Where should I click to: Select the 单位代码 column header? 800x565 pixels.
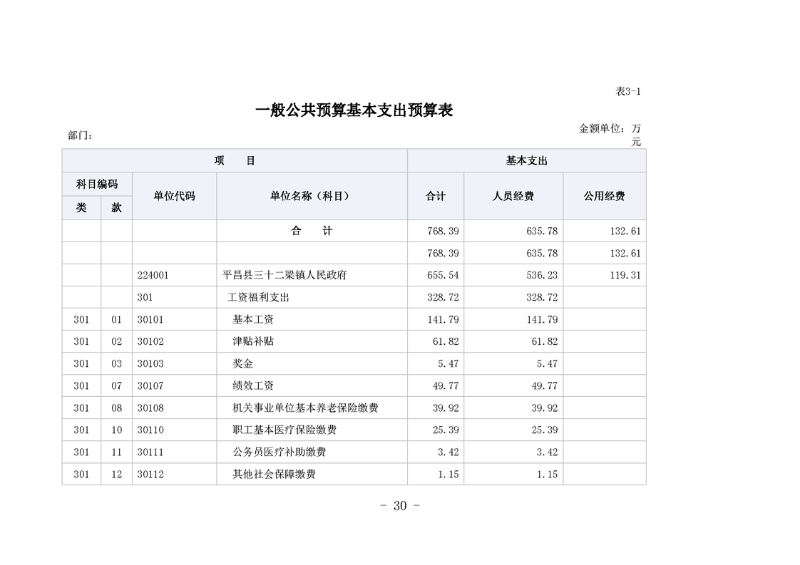coord(174,196)
